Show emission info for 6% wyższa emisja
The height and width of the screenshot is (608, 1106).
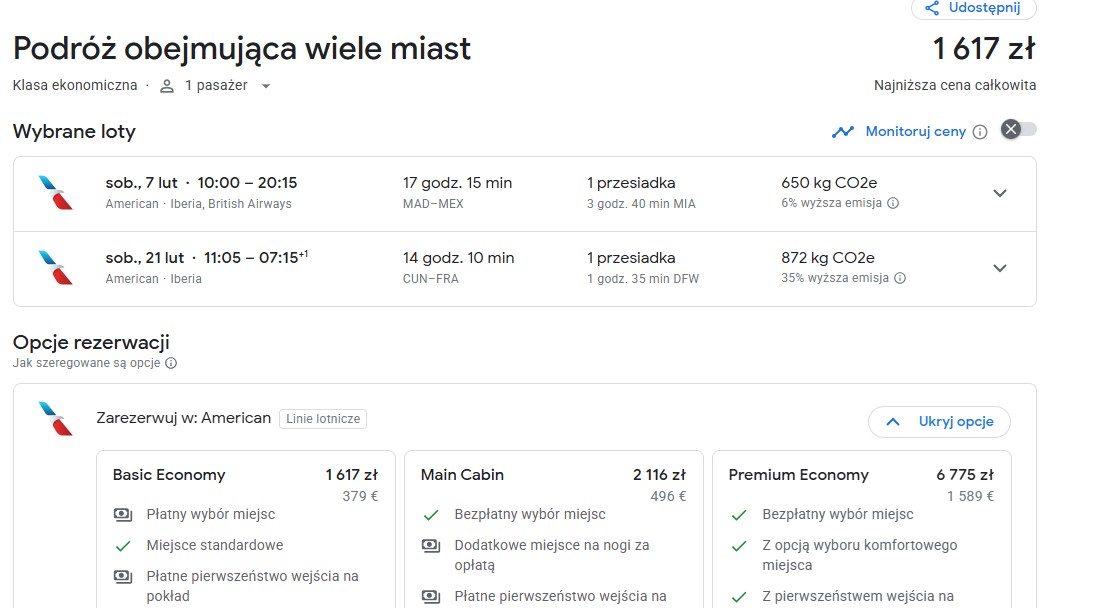tap(893, 203)
